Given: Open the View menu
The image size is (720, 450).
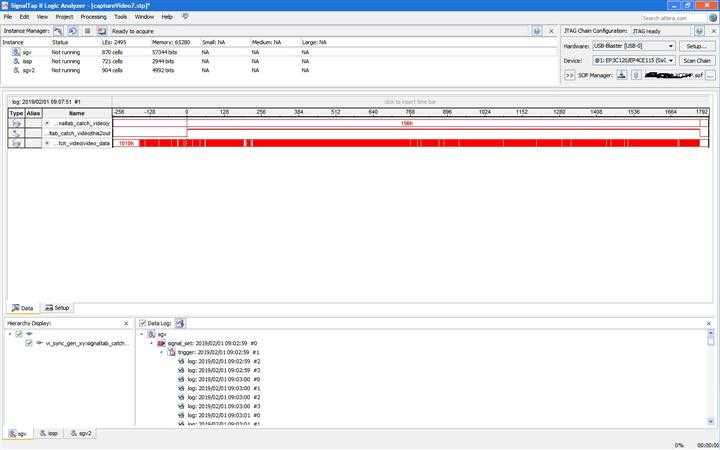Looking at the screenshot, I should tap(42, 17).
